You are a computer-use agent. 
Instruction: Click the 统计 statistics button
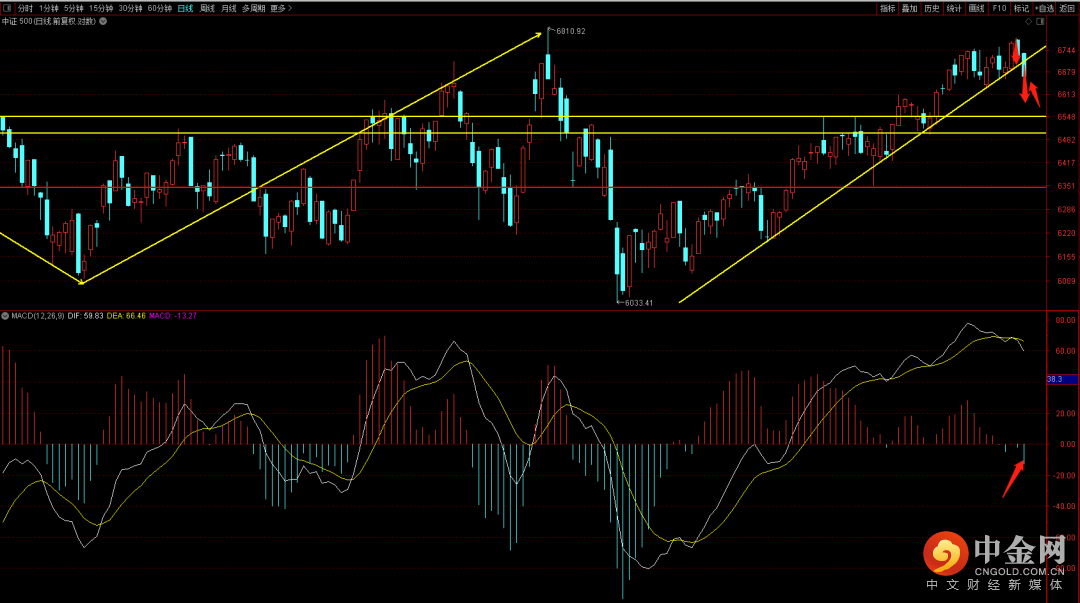tap(954, 8)
